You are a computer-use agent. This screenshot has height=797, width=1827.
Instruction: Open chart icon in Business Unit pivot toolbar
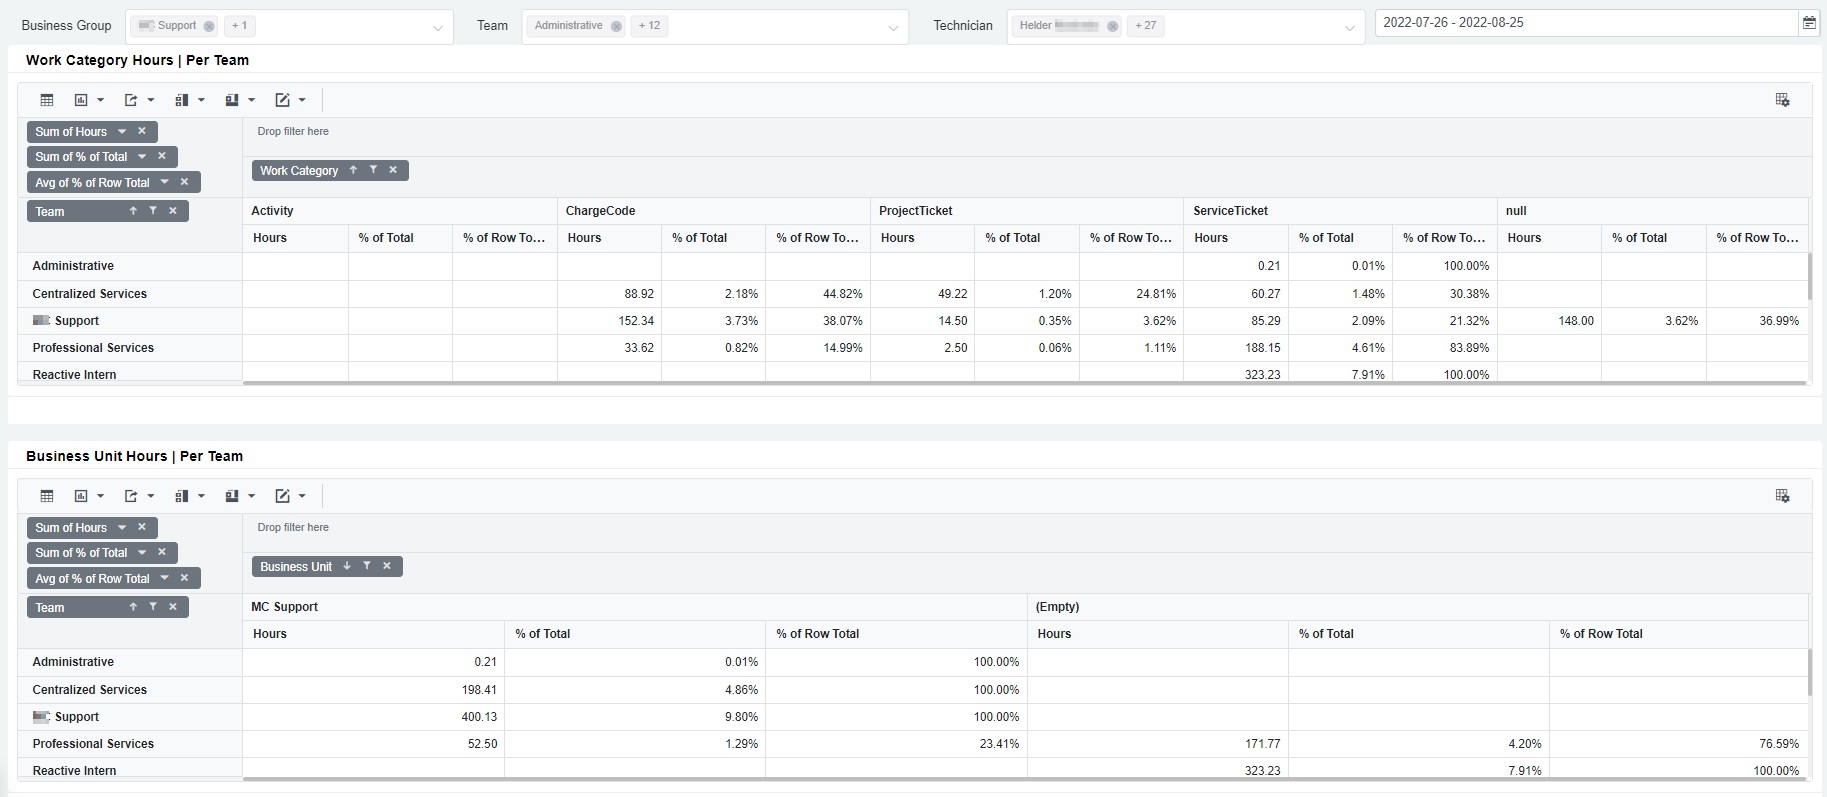click(x=81, y=496)
